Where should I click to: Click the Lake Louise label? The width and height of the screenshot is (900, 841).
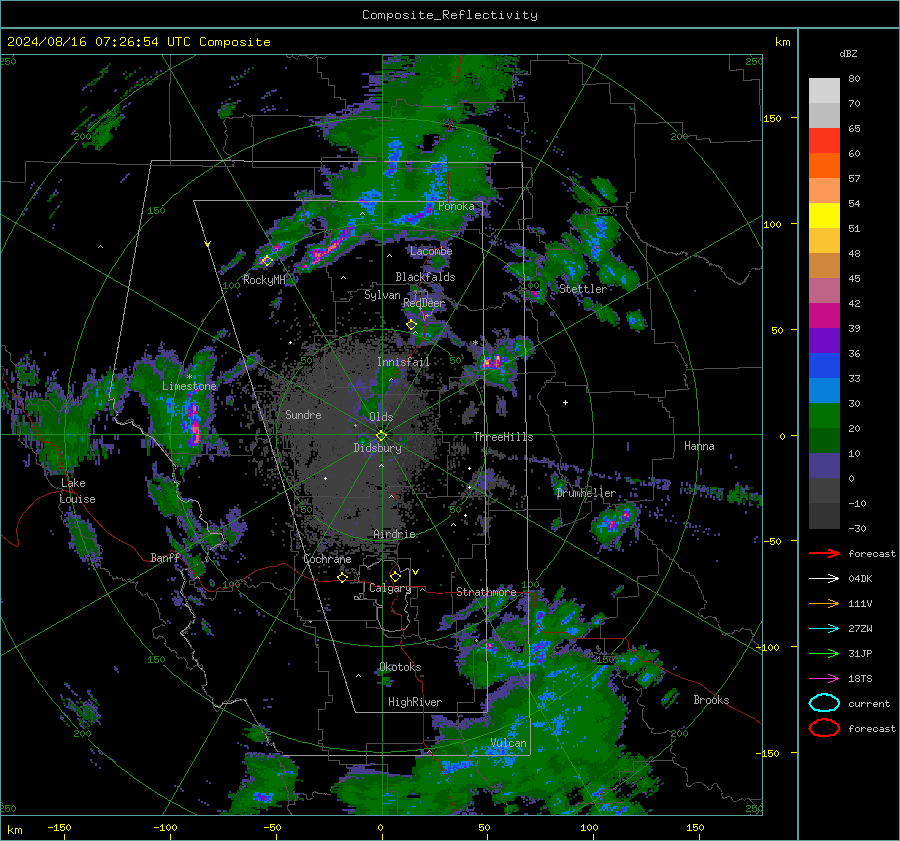tap(77, 491)
